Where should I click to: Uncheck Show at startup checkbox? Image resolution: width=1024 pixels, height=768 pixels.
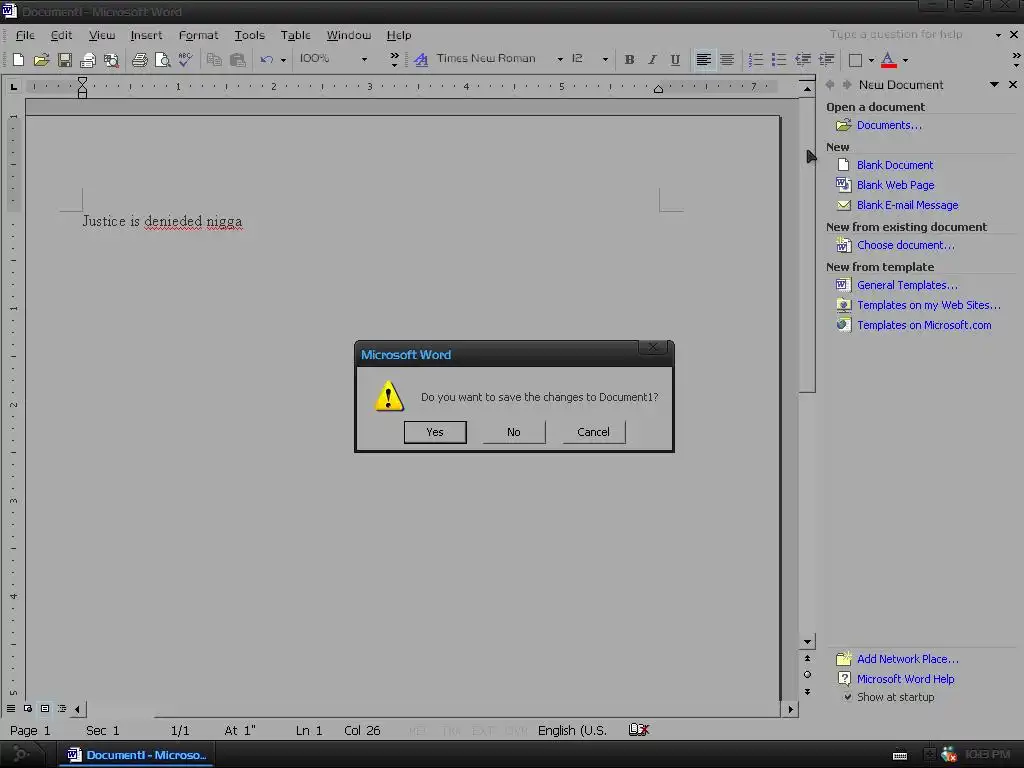848,697
